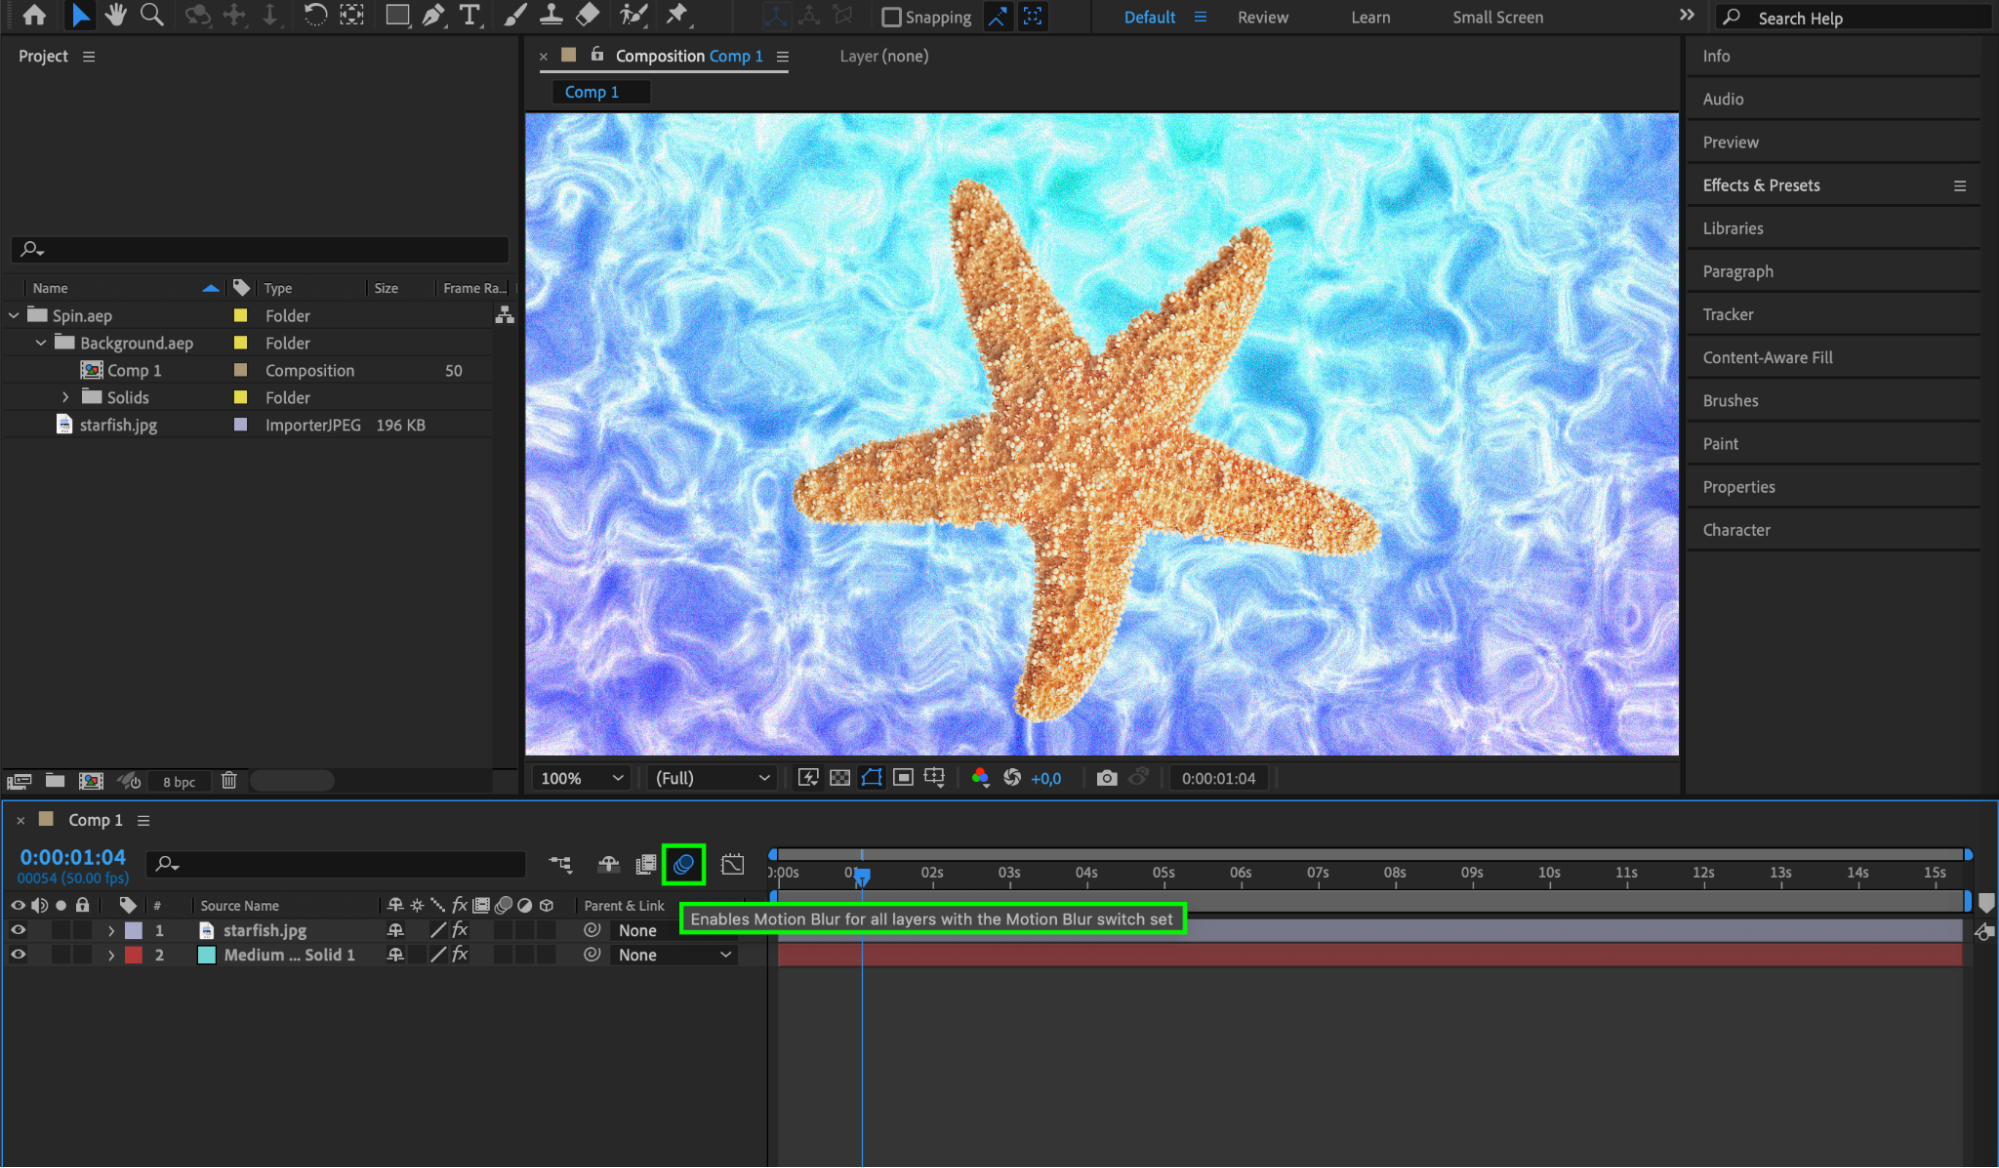The image size is (1999, 1168).
Task: Click the Motion Blur enable button
Action: point(684,864)
